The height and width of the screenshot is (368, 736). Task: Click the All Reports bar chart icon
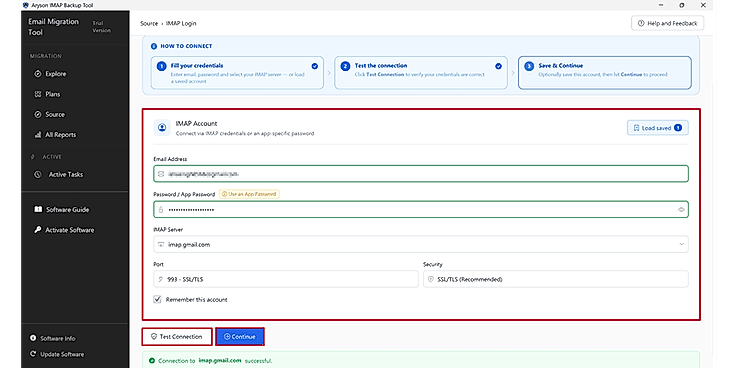(38, 135)
